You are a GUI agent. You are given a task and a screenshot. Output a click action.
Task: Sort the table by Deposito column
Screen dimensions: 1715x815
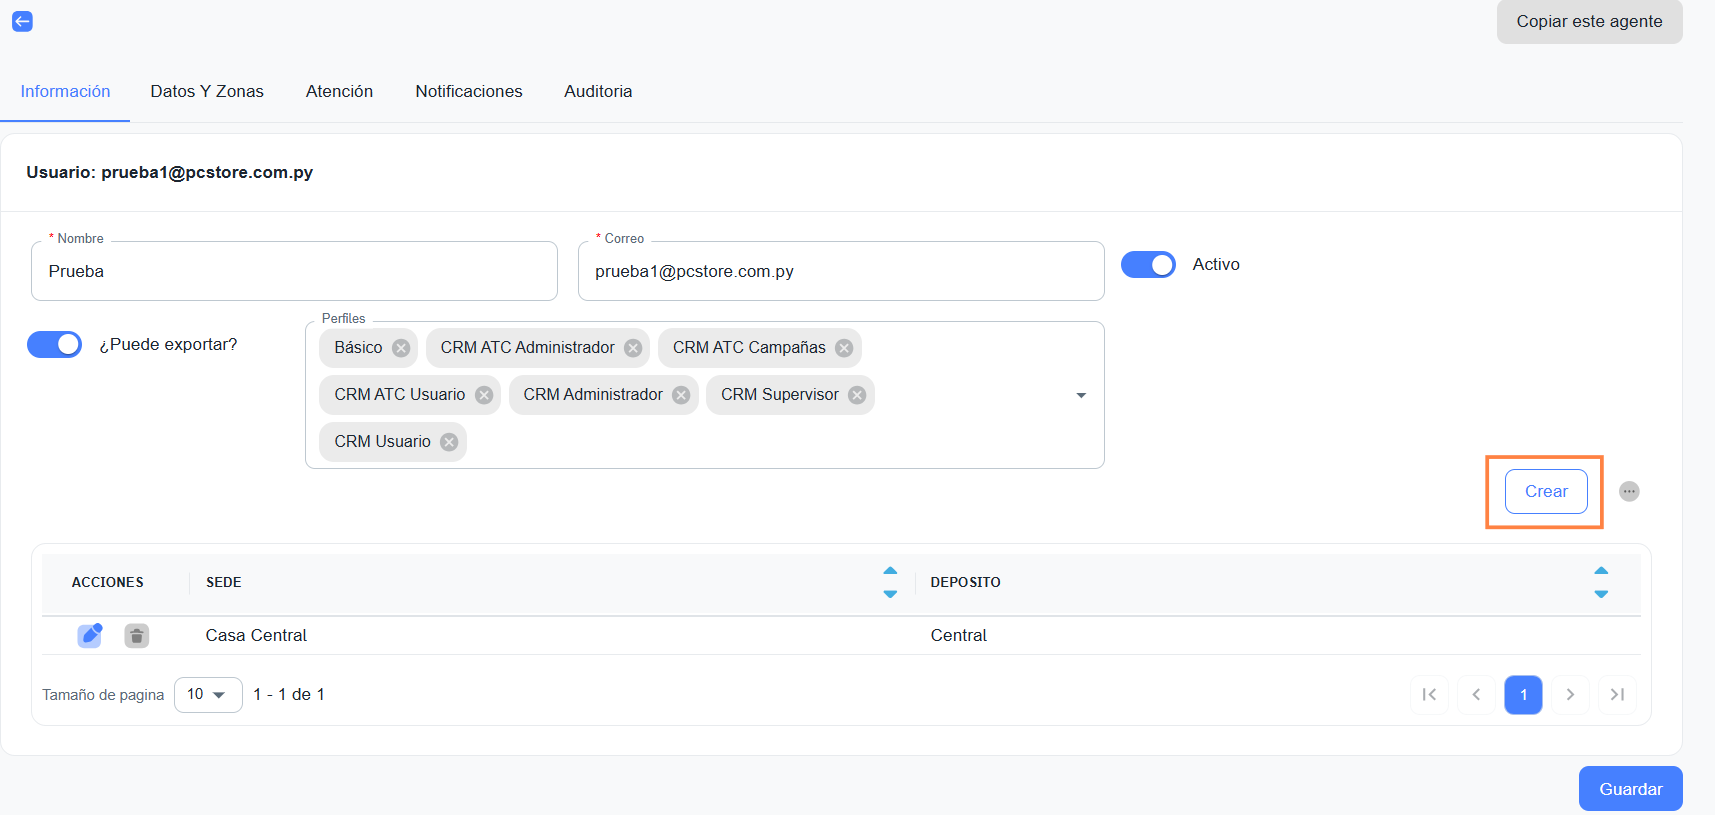point(1601,582)
